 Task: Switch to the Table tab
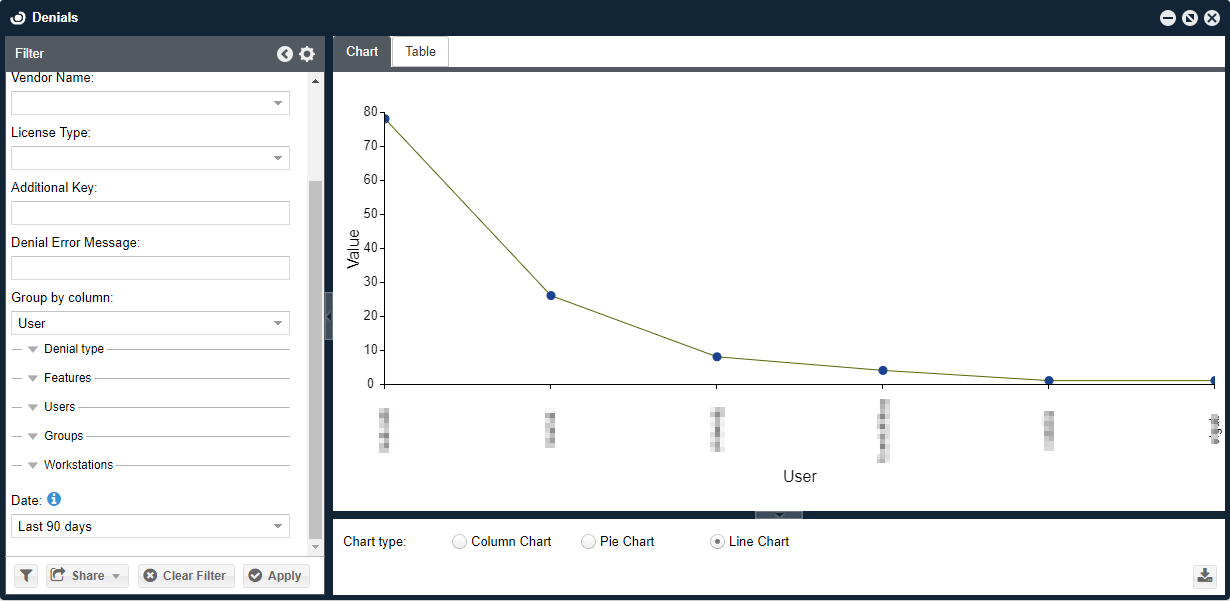[420, 52]
